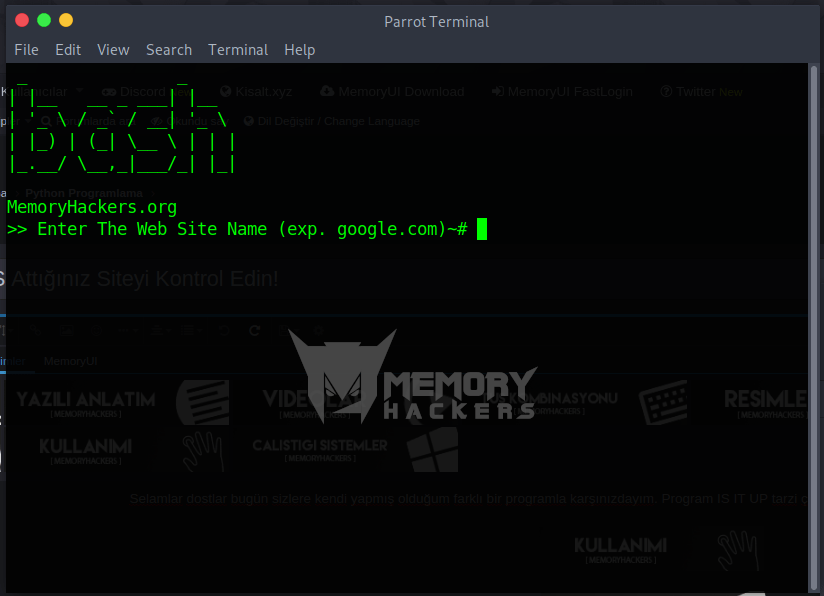Screen dimensions: 824x596
Task: Close the Parrot Terminal window (red button)
Action: pos(22,20)
